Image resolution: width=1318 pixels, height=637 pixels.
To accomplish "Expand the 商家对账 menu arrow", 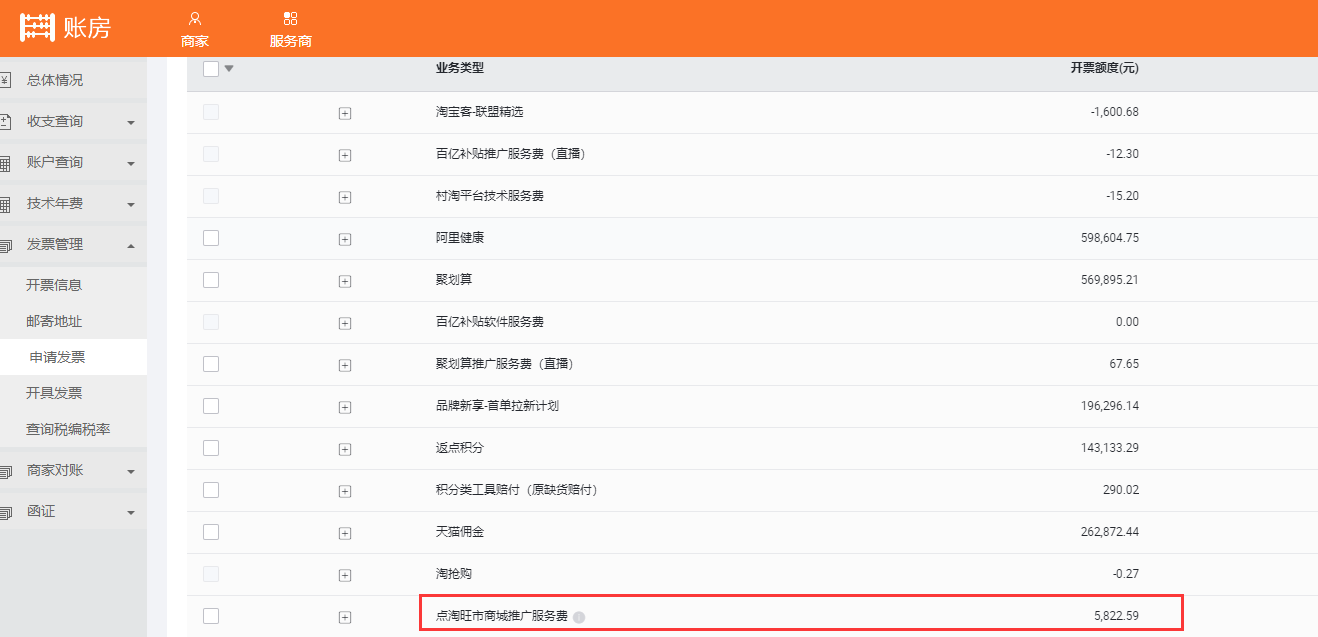I will point(131,472).
